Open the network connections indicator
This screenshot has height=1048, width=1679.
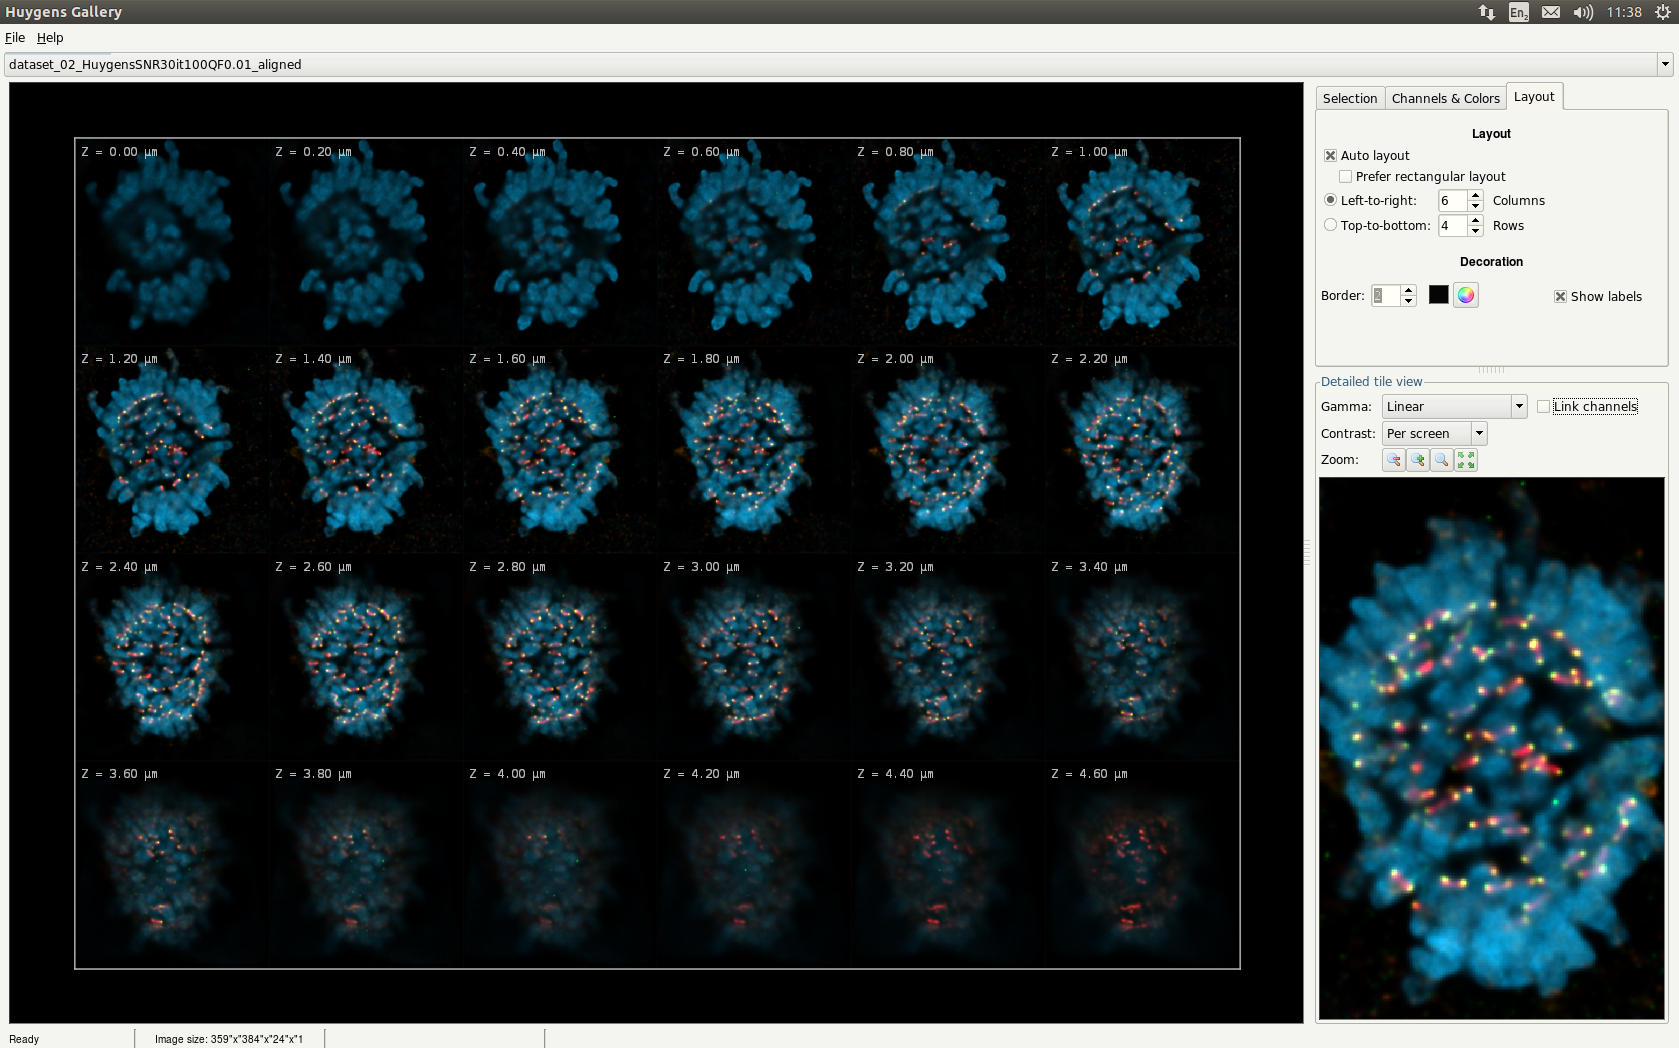coord(1487,12)
